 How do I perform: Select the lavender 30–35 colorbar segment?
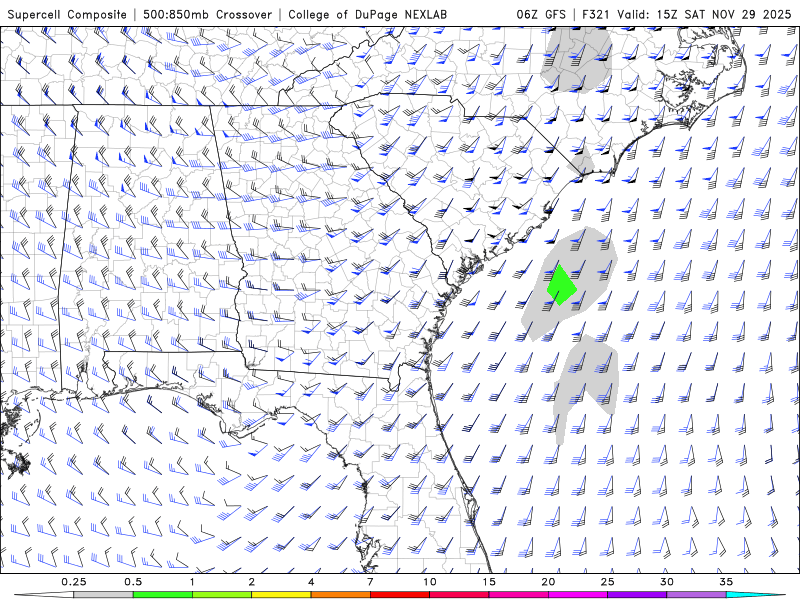(696, 595)
